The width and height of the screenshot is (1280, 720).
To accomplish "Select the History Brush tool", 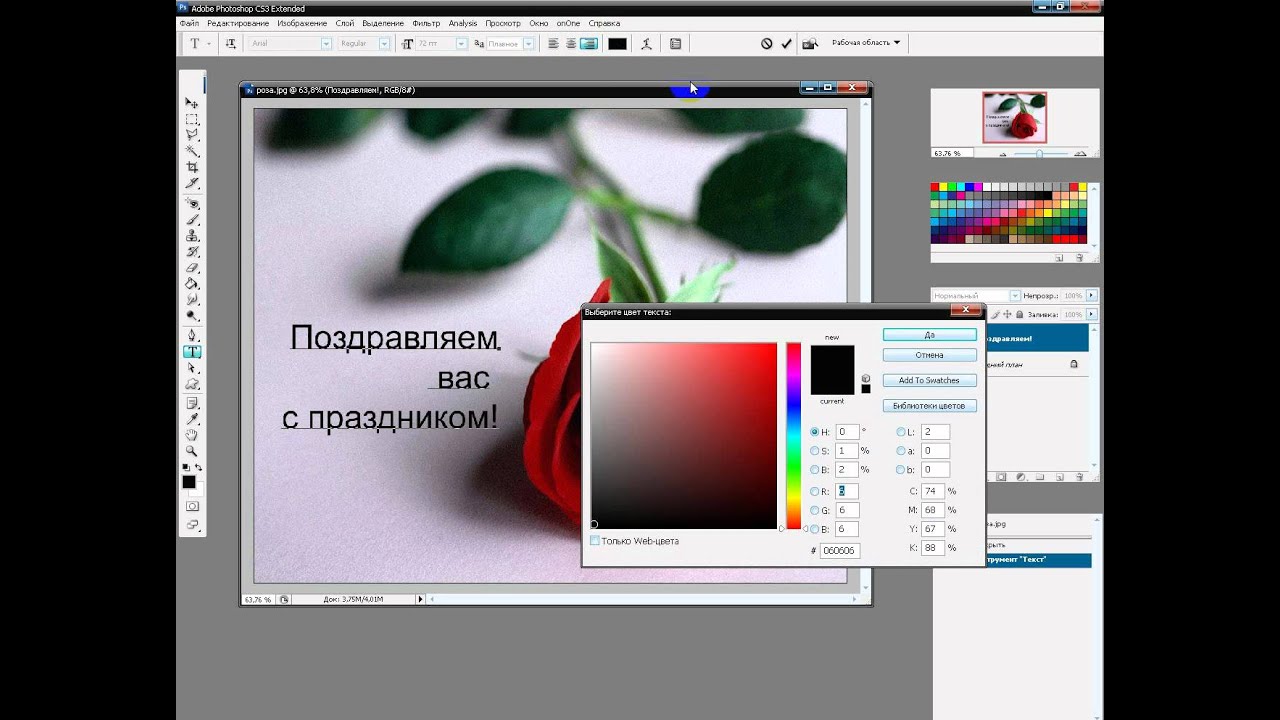I will (191, 252).
